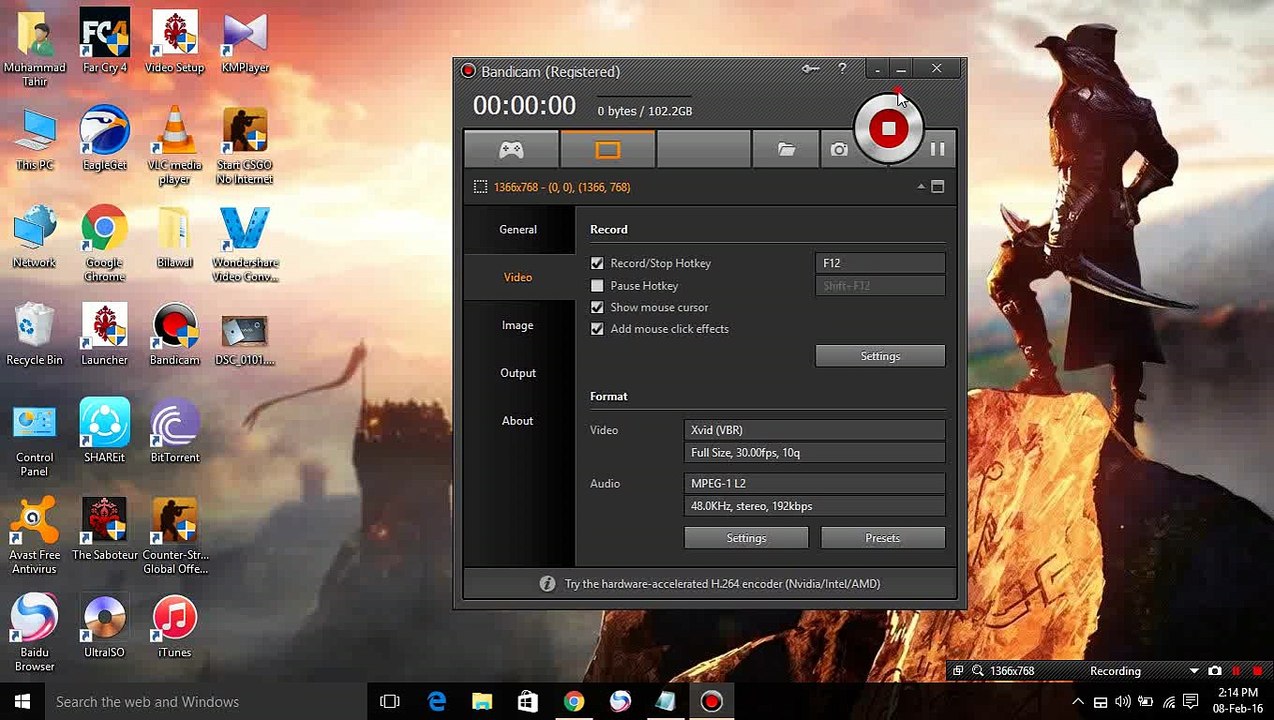Open Counter-Strike Global Offensive desktop icon
This screenshot has width=1274, height=720.
[x=174, y=536]
